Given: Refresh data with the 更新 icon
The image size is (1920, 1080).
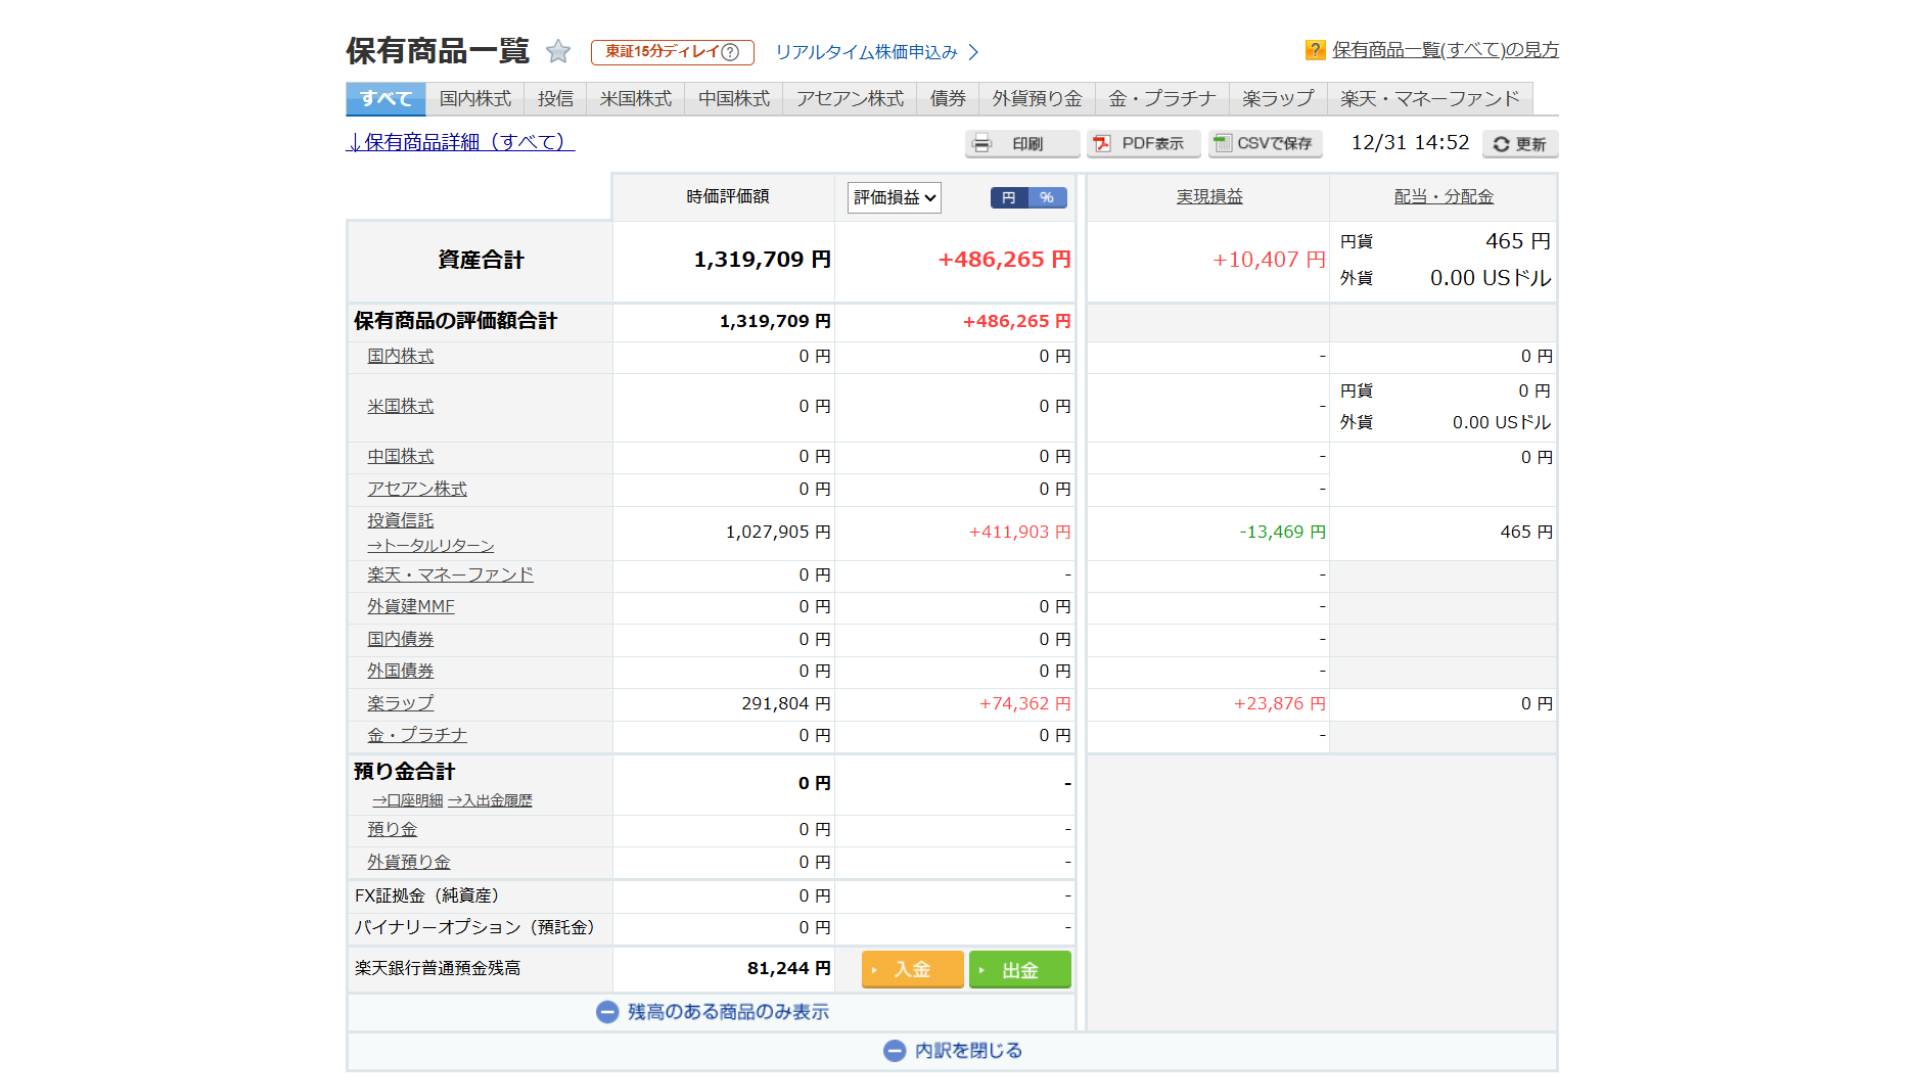Looking at the screenshot, I should (x=1501, y=145).
